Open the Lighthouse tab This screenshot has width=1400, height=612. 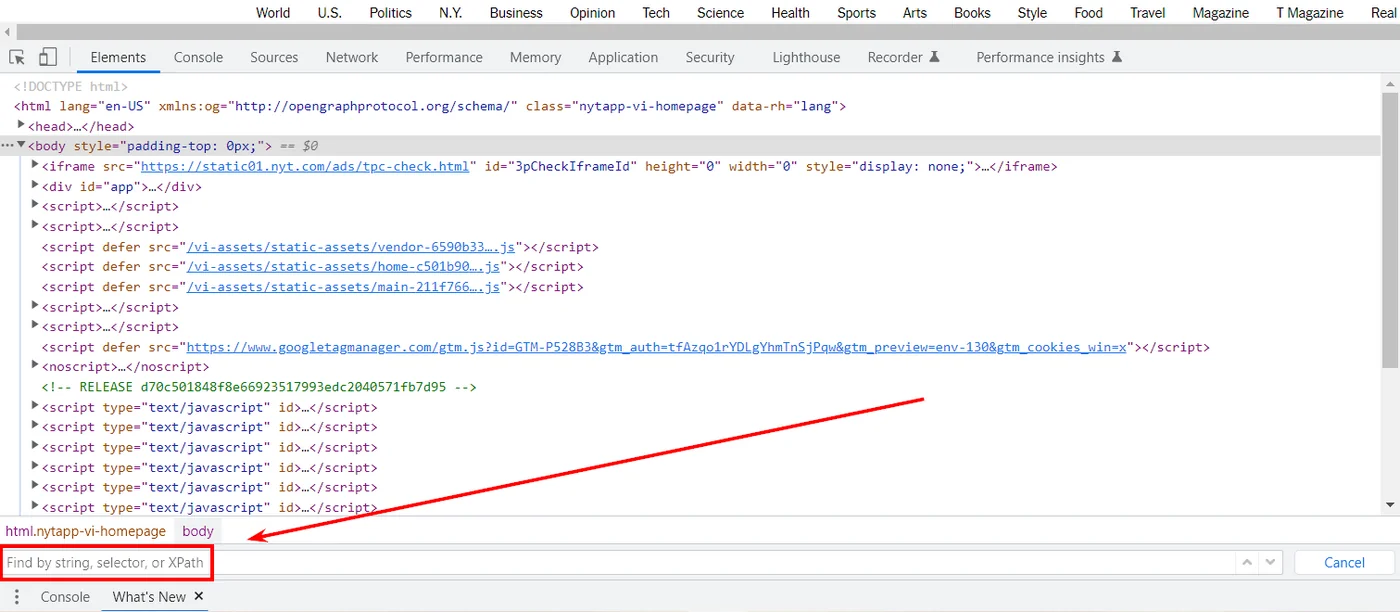click(x=806, y=57)
